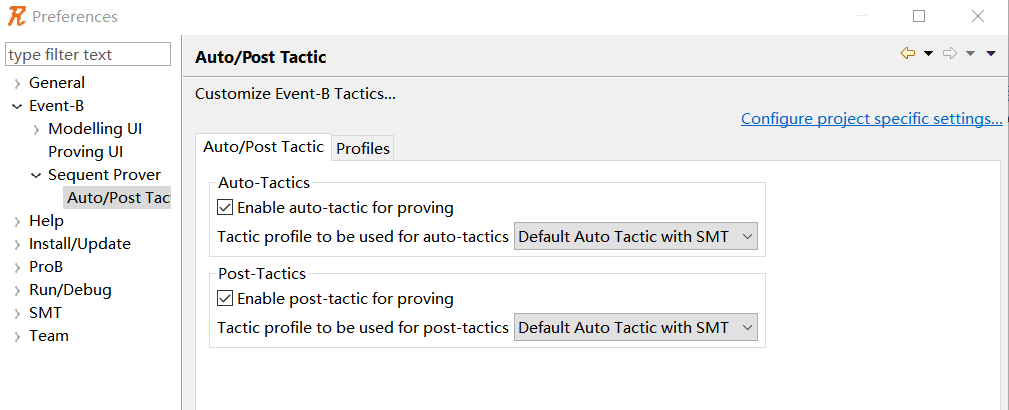Open the forward history dropdown arrow

click(x=971, y=53)
